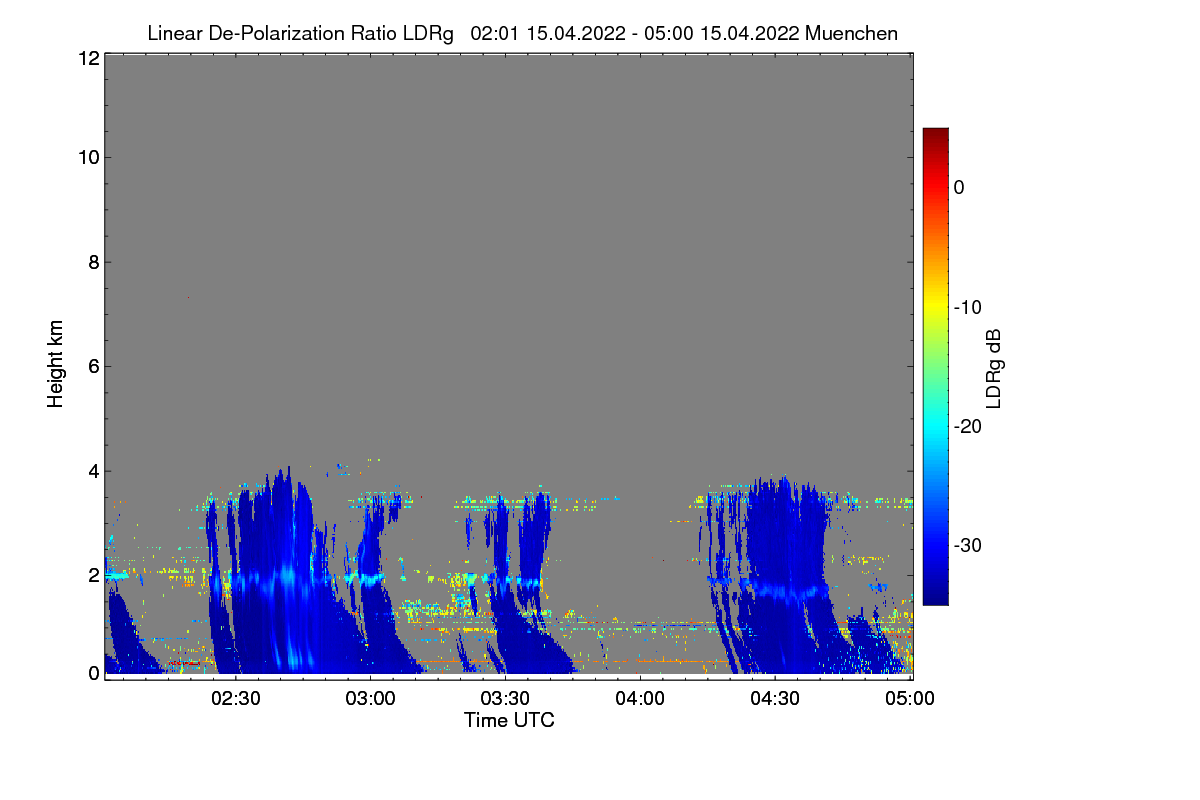The width and height of the screenshot is (1200, 800).
Task: Click the colorbar tick label '-10'
Action: coord(967,307)
